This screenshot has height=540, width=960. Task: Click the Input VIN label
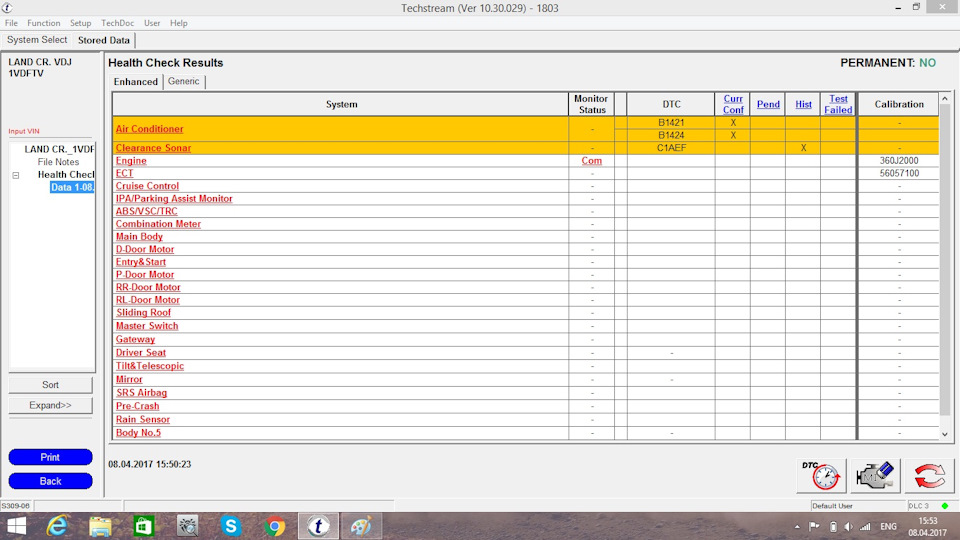pos(24,131)
